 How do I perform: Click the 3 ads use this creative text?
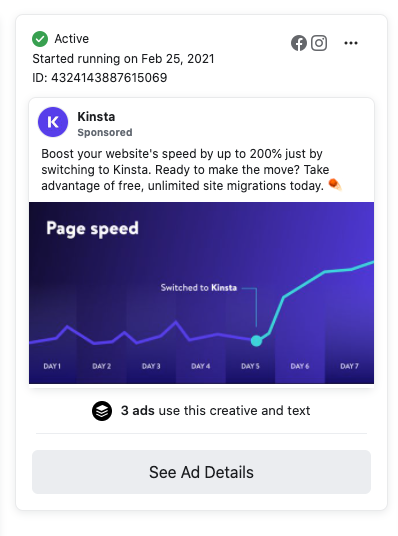click(215, 411)
